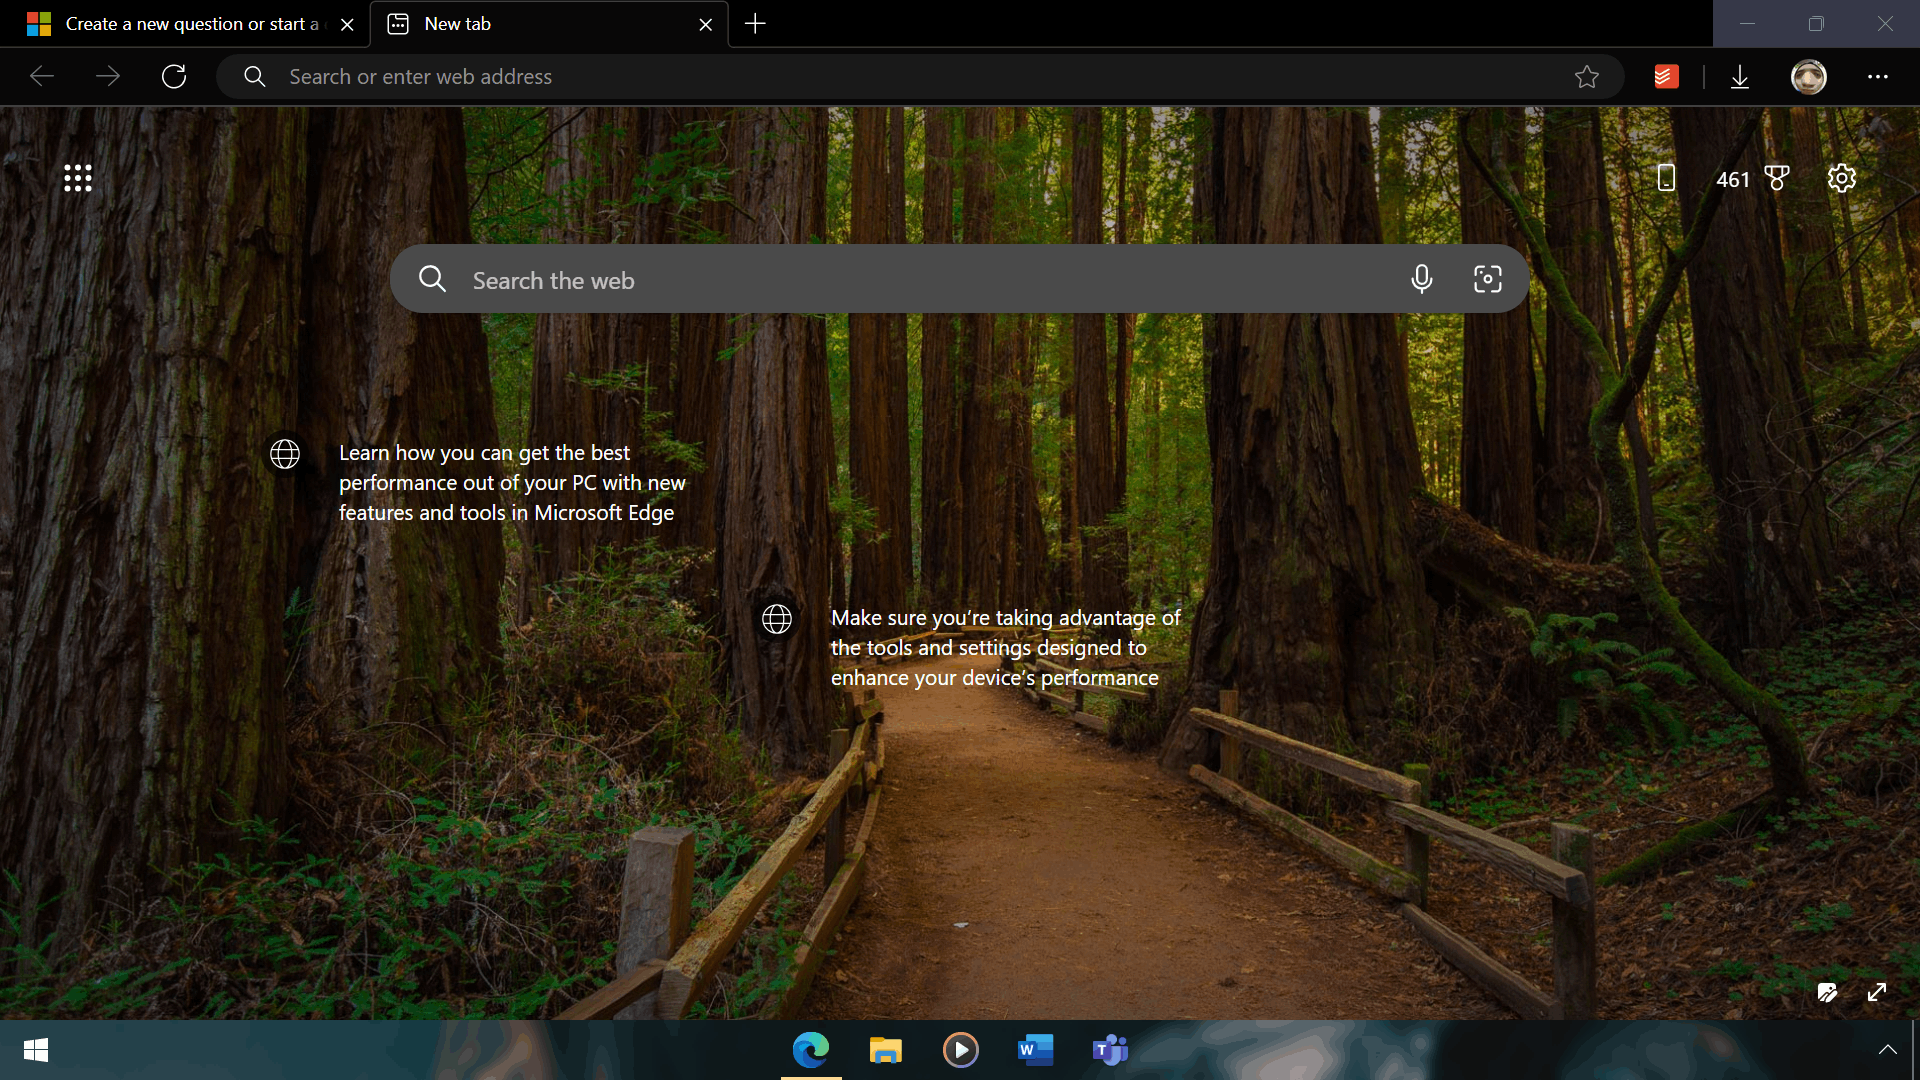
Task: Add page to favorites star icon
Action: pyautogui.click(x=1586, y=77)
